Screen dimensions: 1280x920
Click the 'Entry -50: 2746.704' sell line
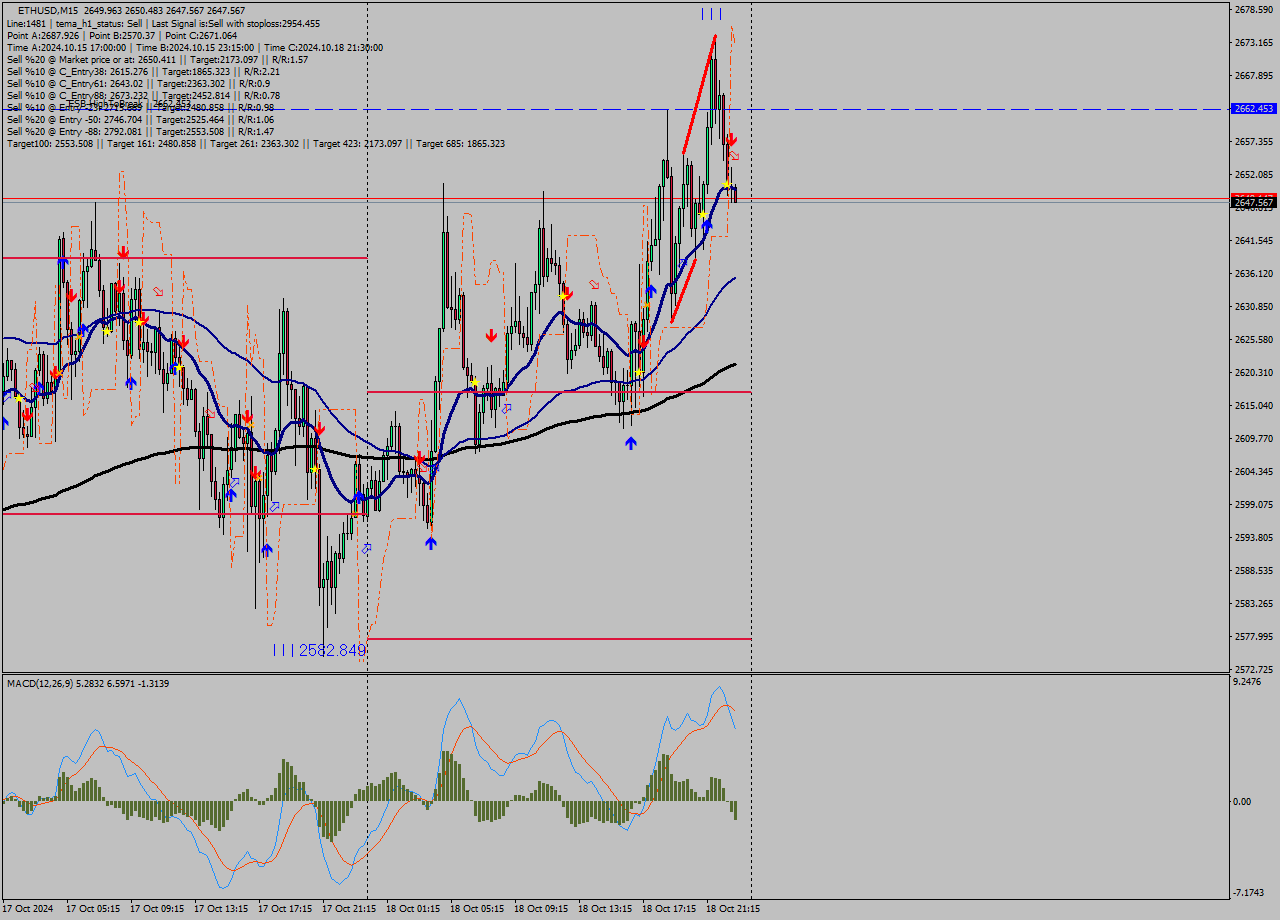coord(140,119)
